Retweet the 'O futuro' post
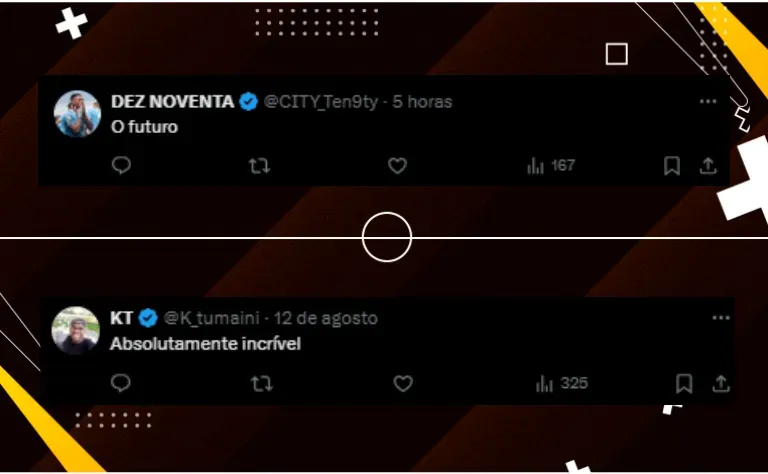The image size is (768, 474). click(x=259, y=166)
